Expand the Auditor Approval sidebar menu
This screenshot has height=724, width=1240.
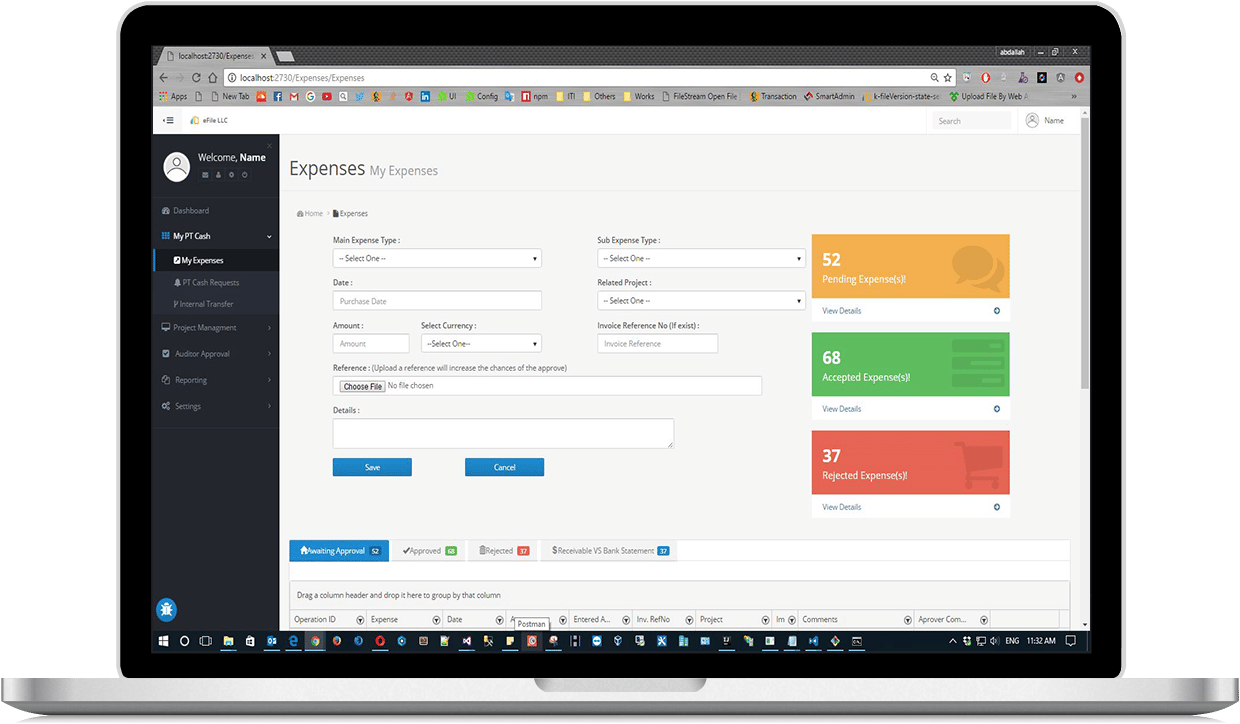(x=216, y=354)
